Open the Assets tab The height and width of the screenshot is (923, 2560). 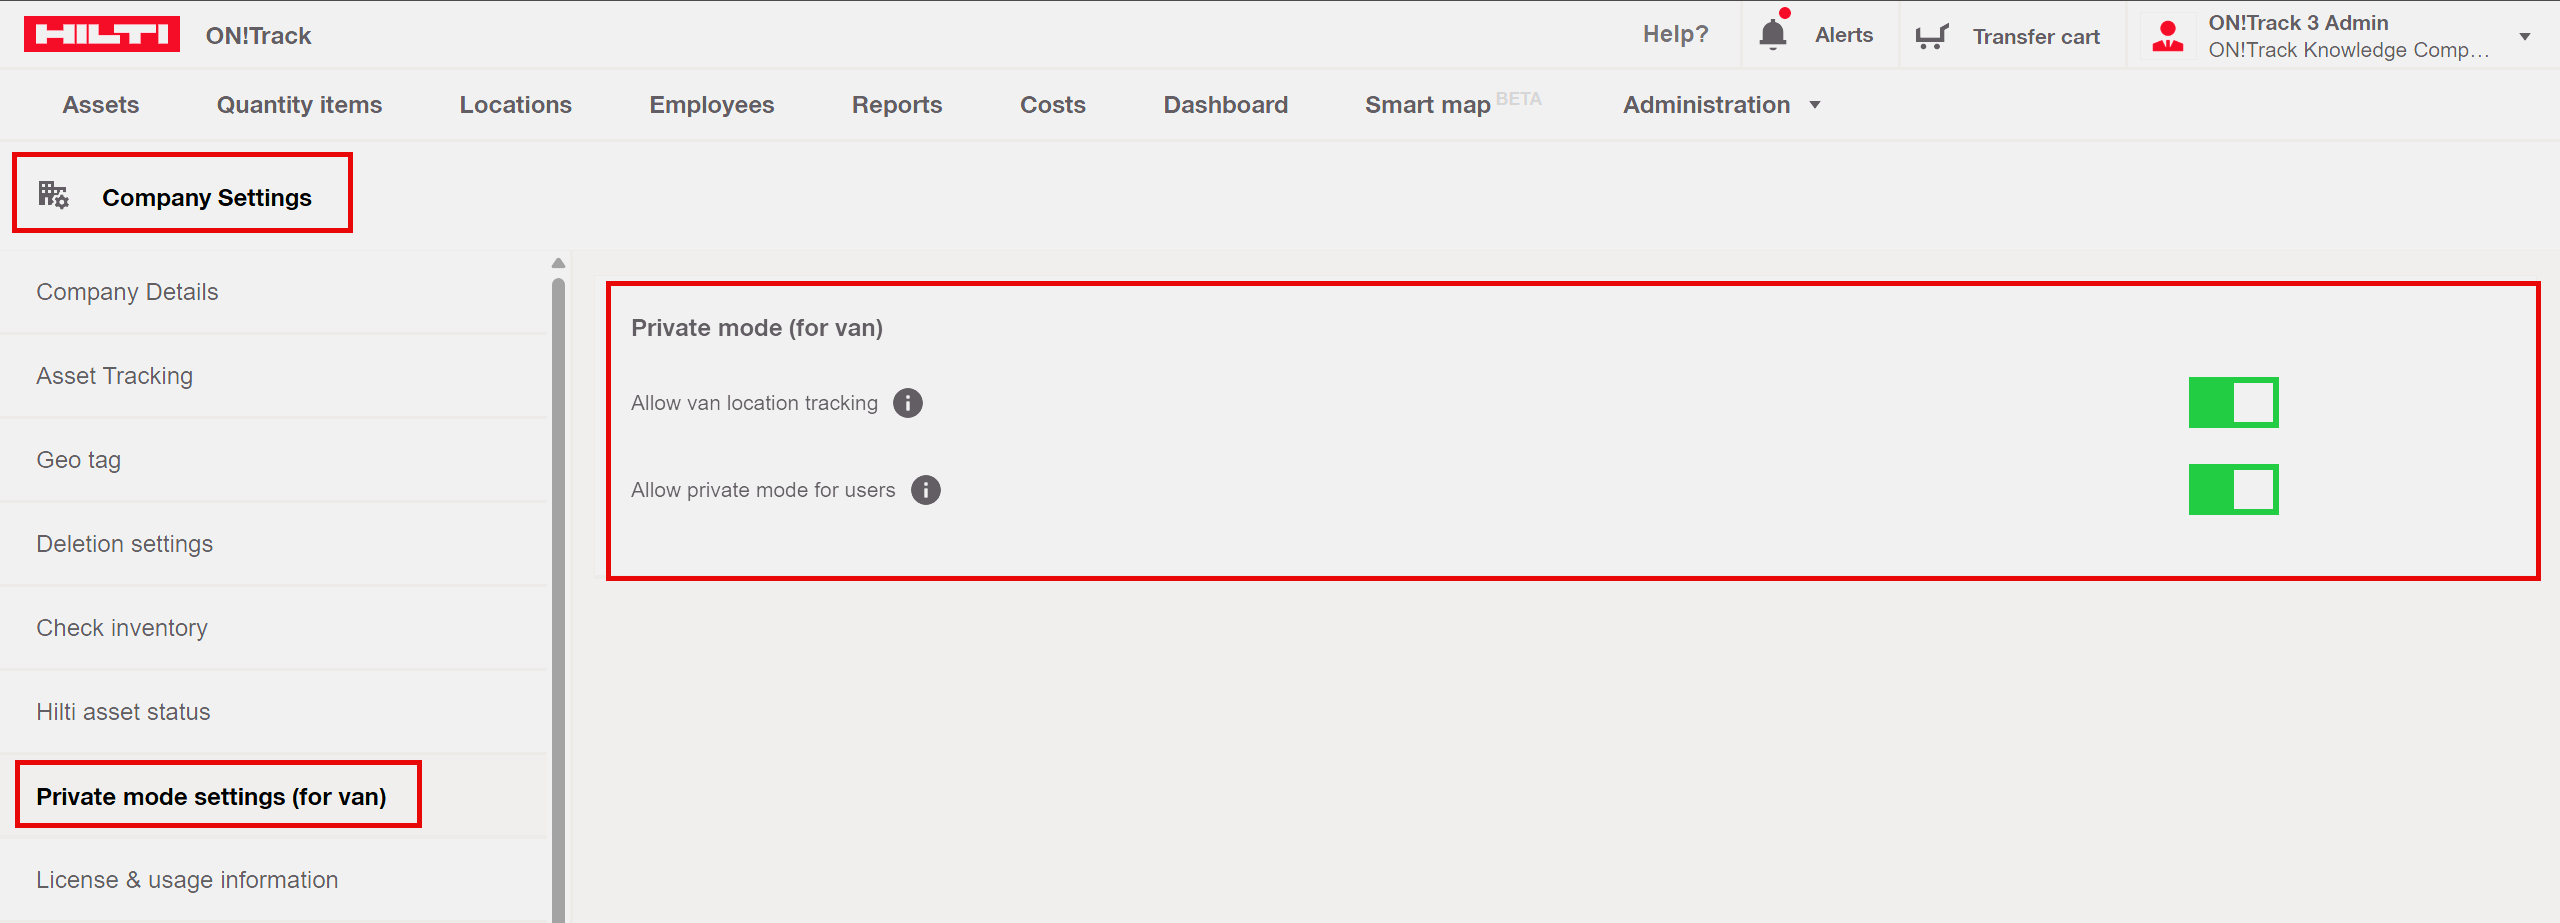point(101,105)
